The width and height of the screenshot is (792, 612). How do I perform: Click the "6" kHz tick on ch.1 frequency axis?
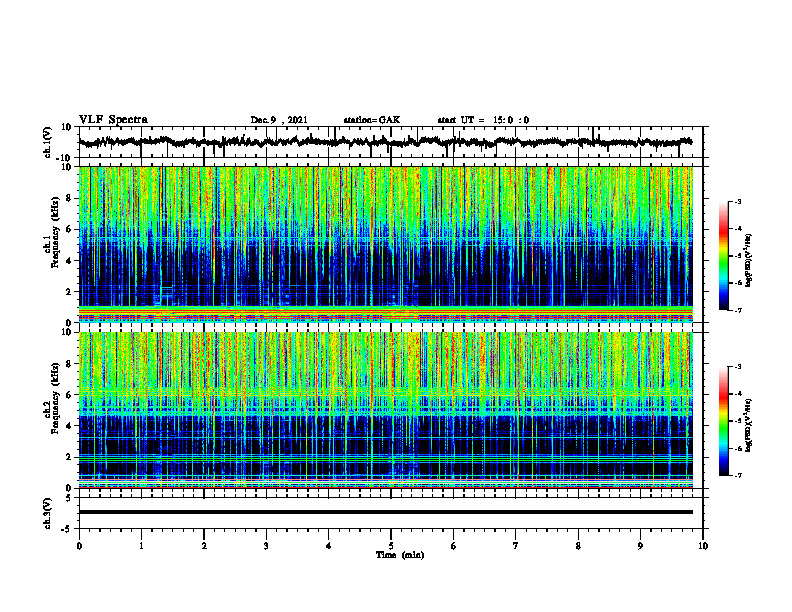[70, 229]
